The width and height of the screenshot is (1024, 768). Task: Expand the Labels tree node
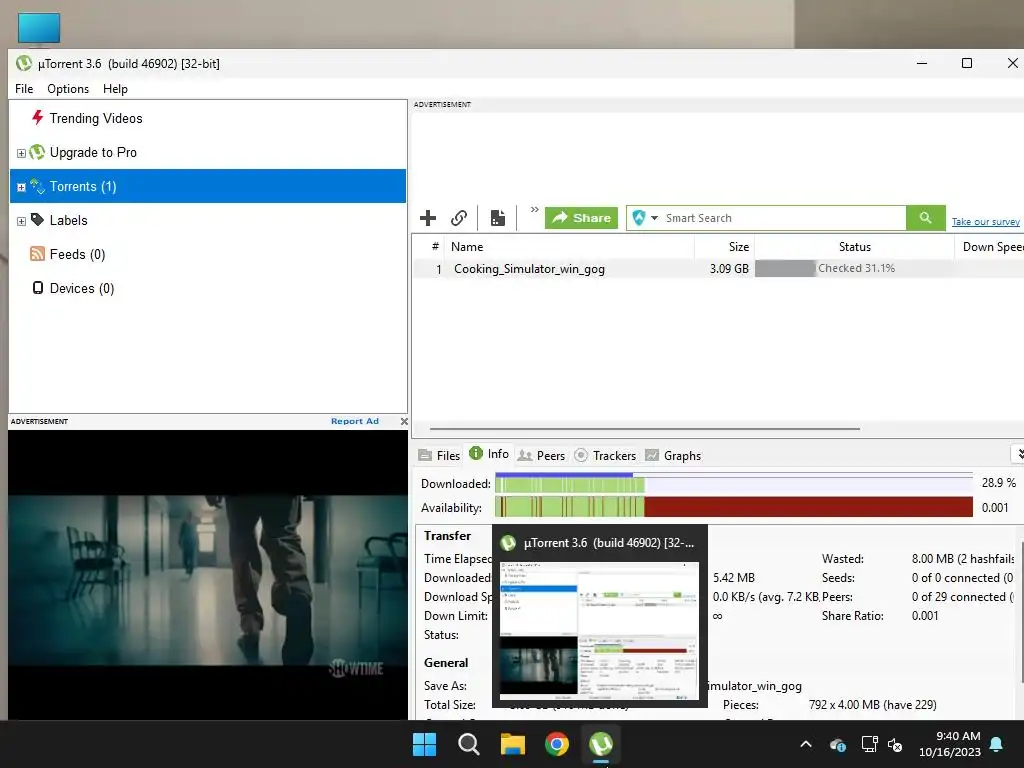[x=21, y=221]
